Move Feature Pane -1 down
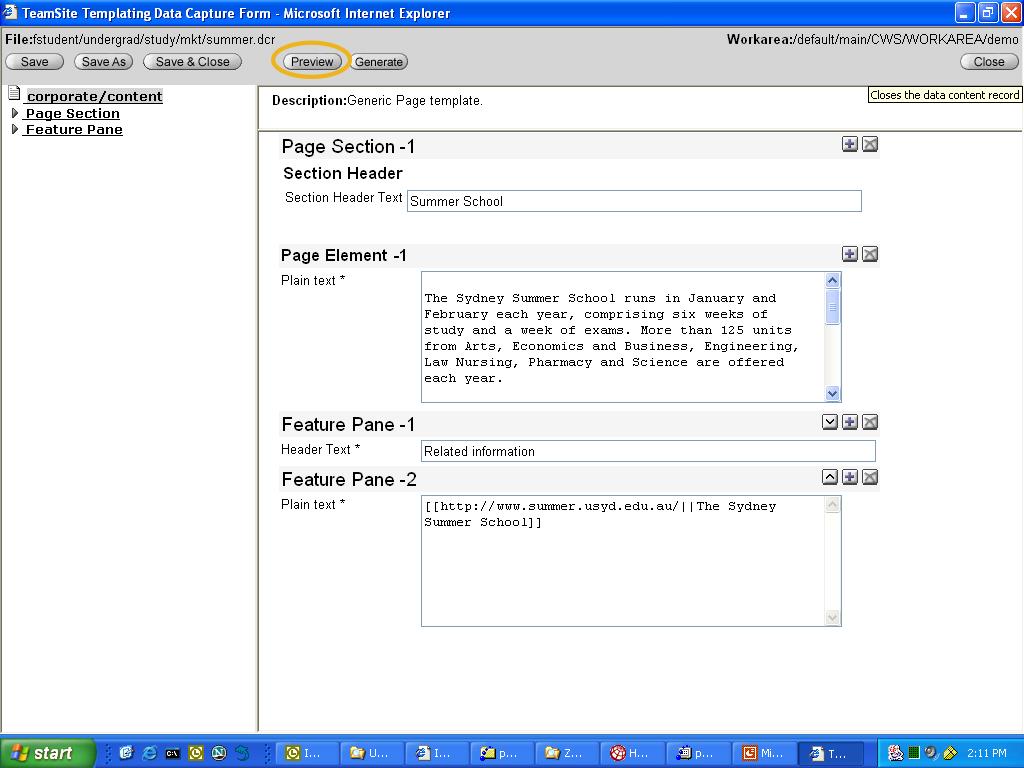The image size is (1024, 768). pos(829,422)
